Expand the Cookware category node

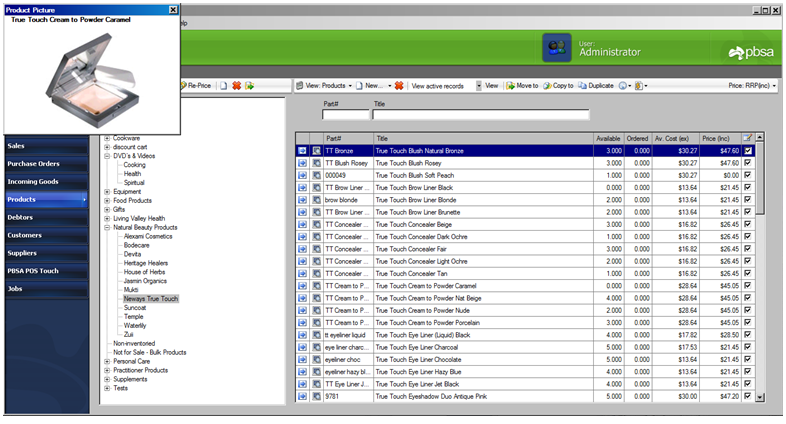coord(107,138)
